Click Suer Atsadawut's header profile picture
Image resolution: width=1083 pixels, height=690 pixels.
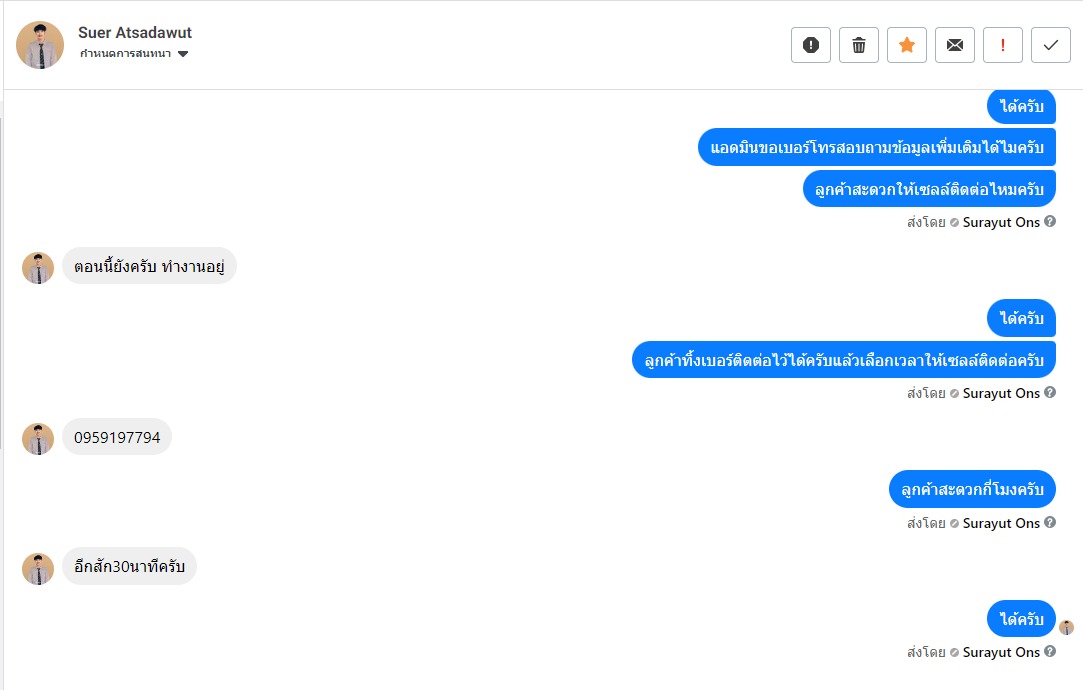pyautogui.click(x=40, y=45)
